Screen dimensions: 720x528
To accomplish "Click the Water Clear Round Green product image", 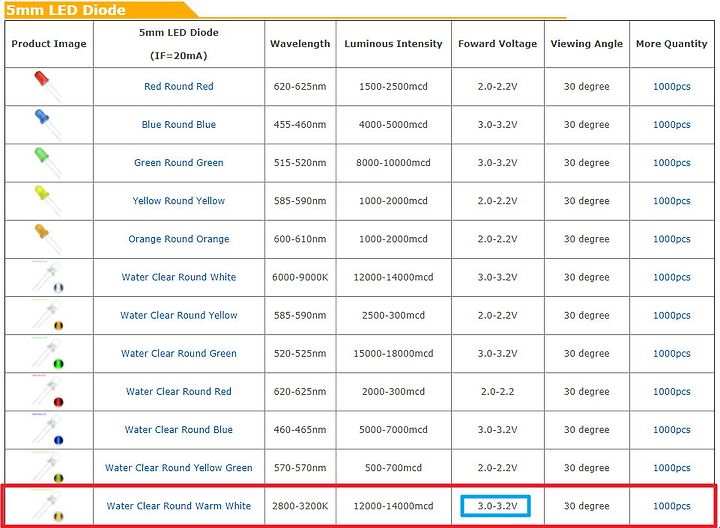I will (x=48, y=353).
